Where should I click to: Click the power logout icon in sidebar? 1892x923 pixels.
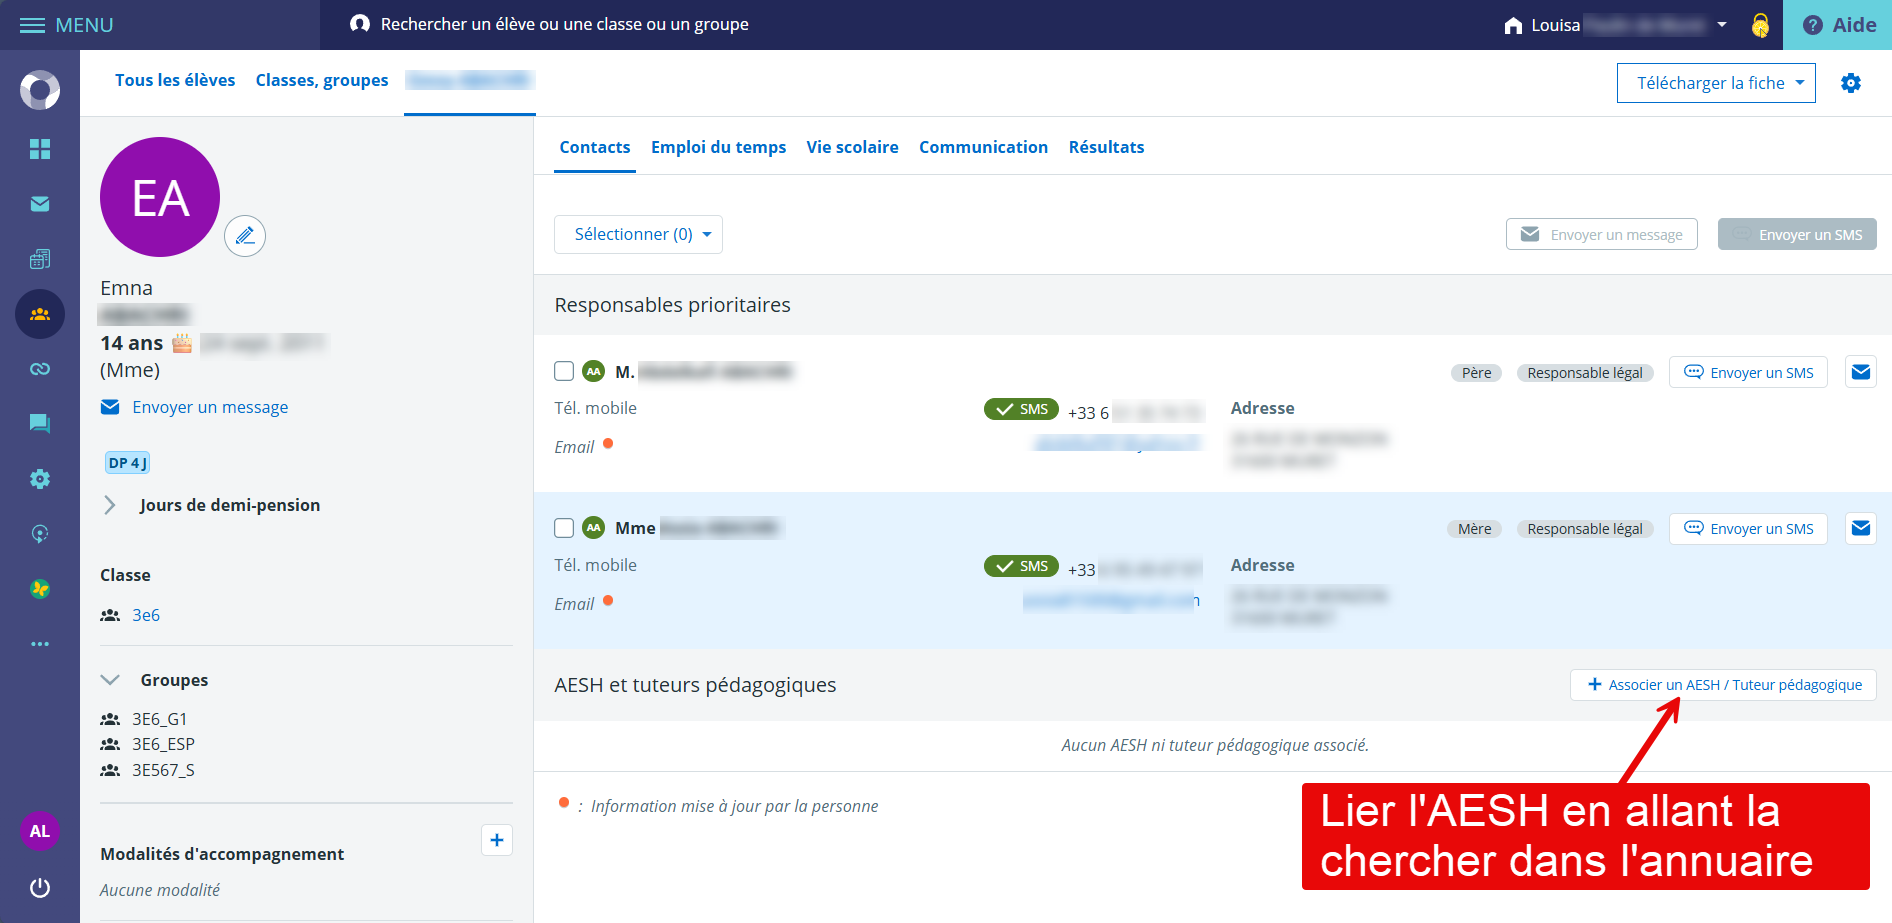[x=40, y=887]
